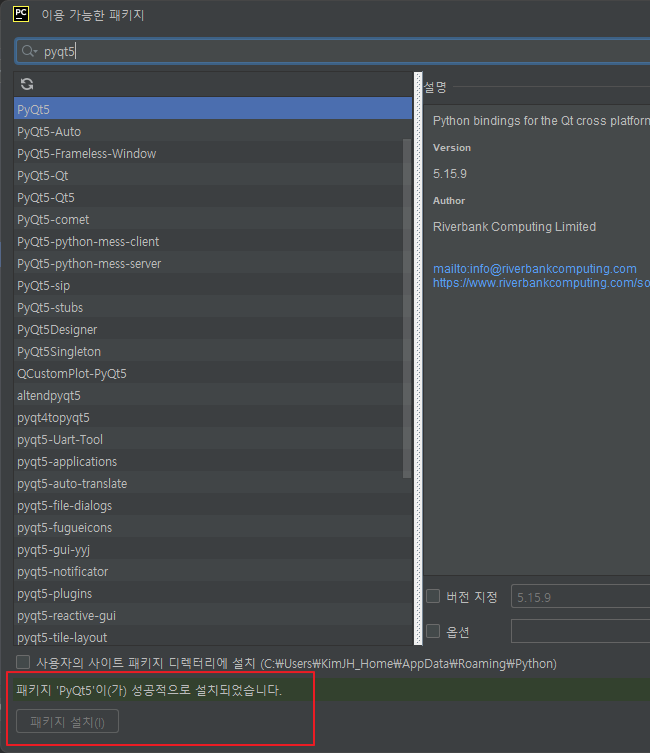The width and height of the screenshot is (650, 753).
Task: Select pyqt5-applications package
Action: 213,462
